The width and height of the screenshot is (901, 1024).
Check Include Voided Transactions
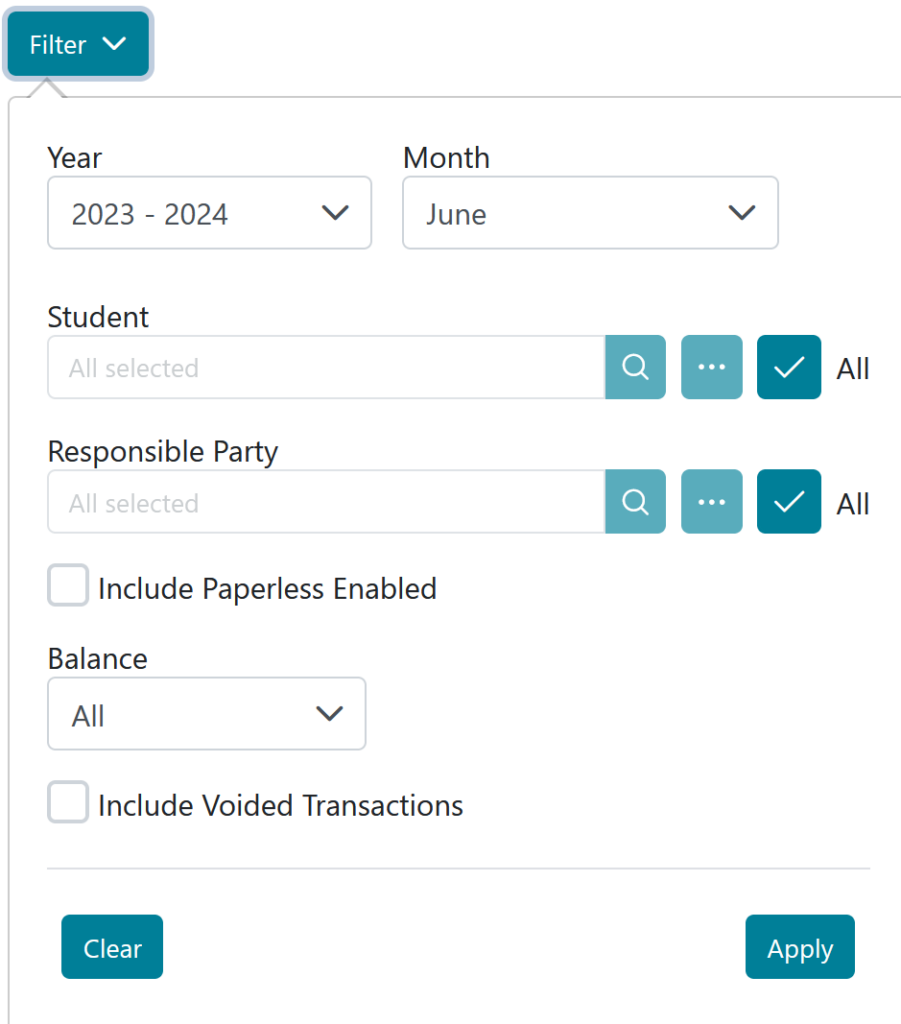click(66, 803)
